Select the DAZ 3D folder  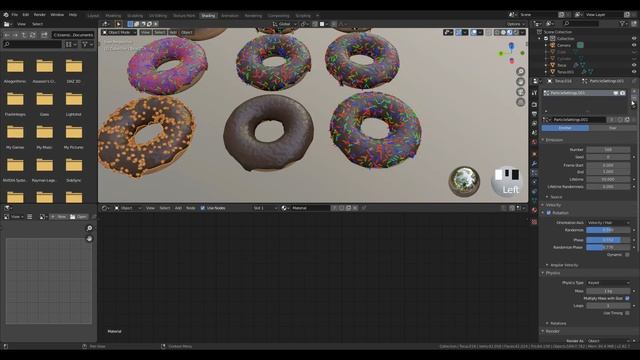click(74, 71)
